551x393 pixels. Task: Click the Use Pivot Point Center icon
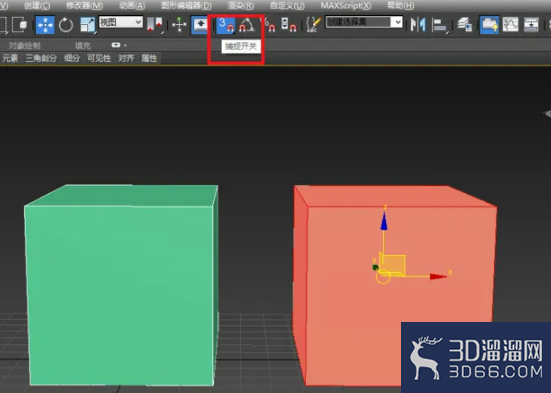(x=155, y=25)
